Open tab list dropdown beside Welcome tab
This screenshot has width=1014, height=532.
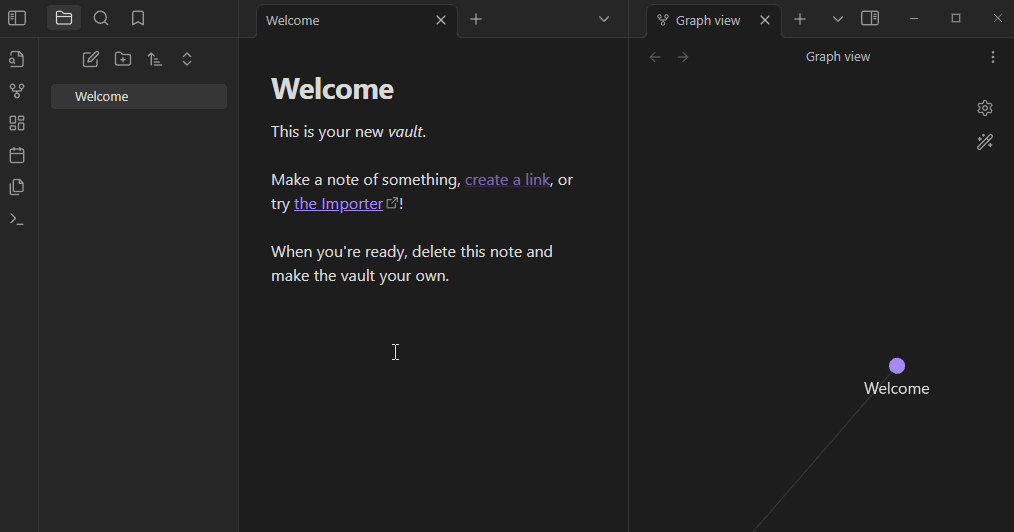point(604,19)
